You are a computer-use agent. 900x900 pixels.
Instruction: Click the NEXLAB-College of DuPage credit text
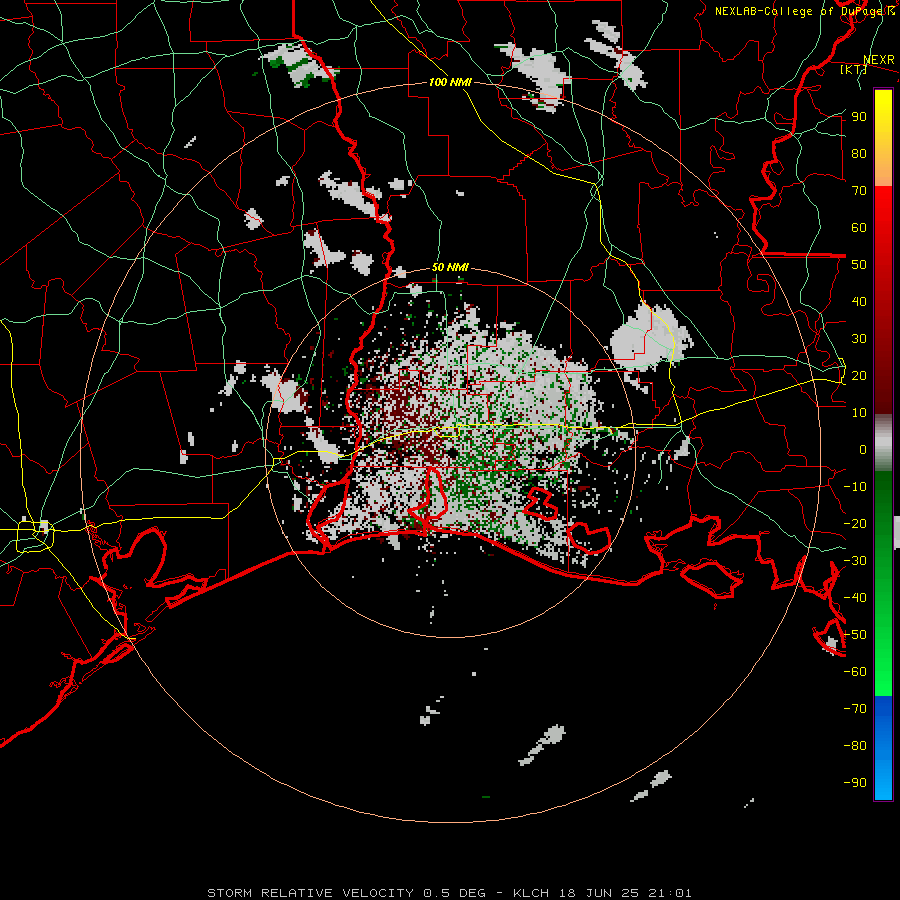click(804, 11)
